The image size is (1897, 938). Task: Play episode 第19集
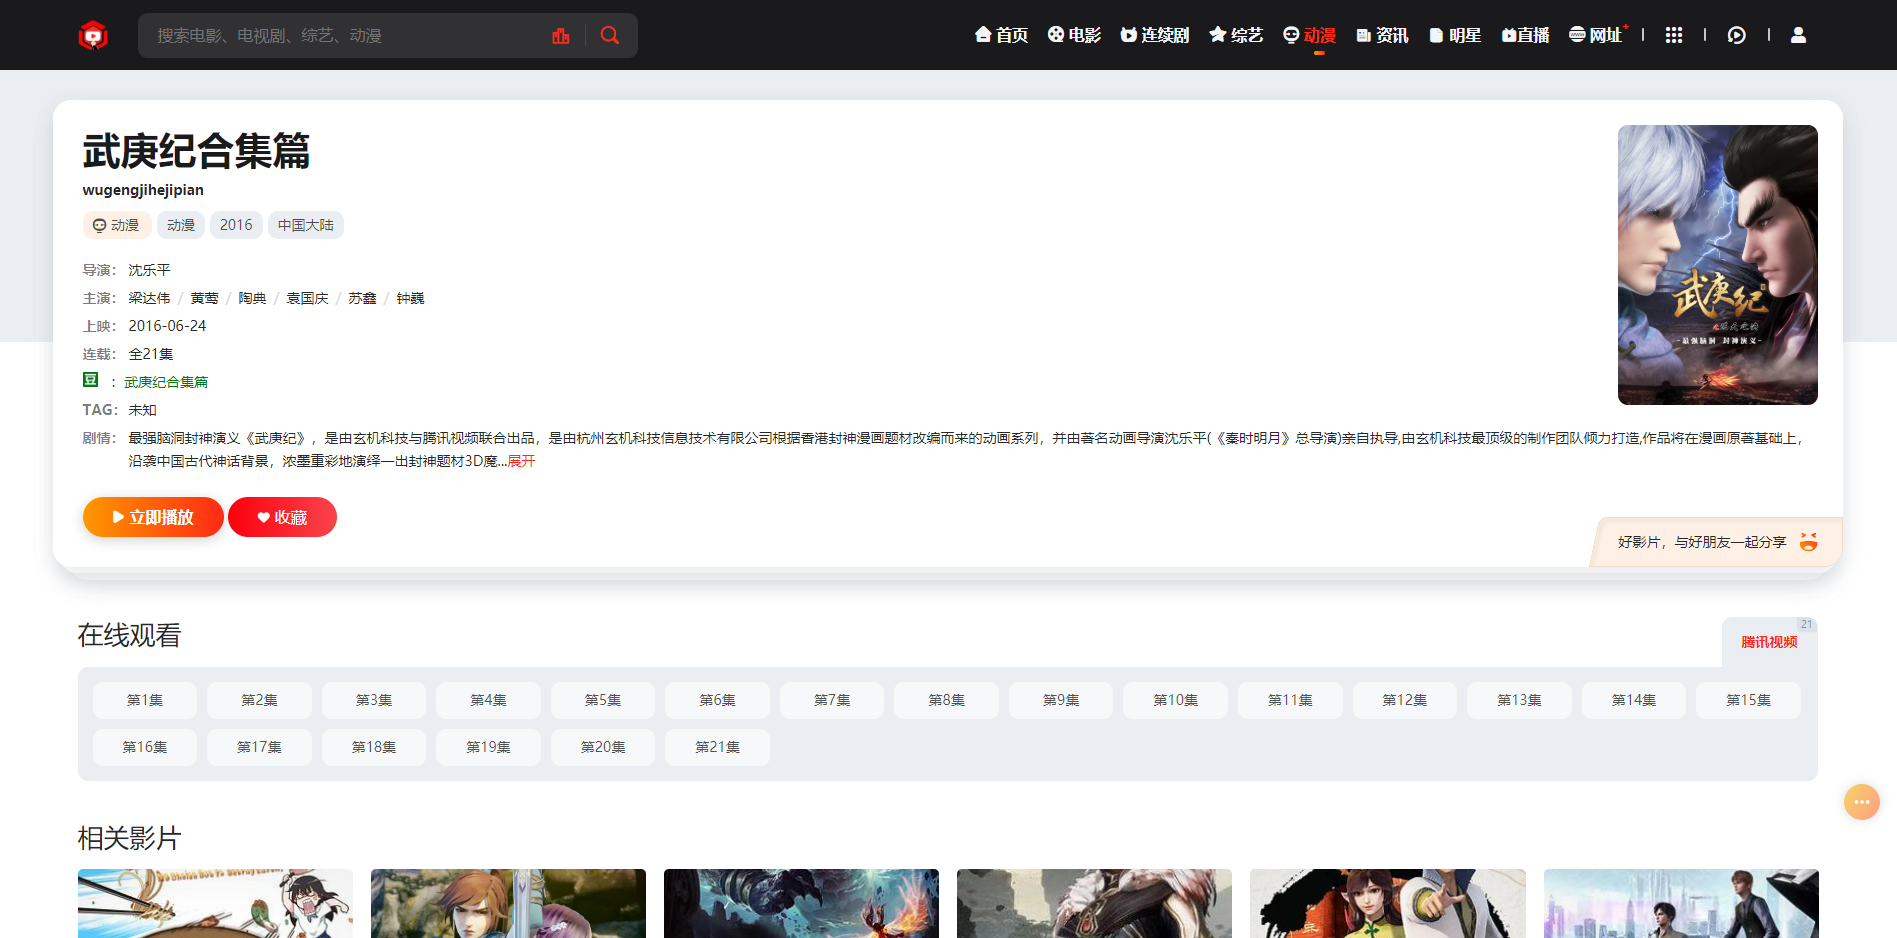(x=488, y=747)
